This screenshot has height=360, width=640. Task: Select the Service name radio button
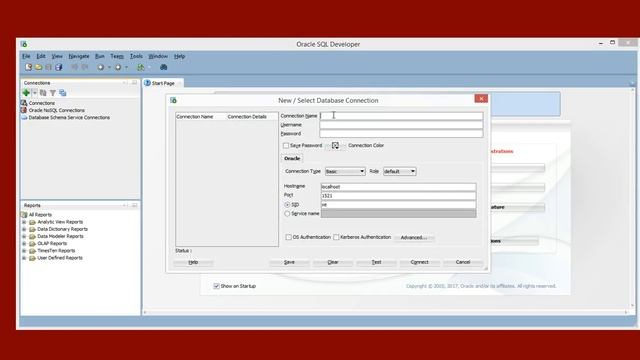[287, 213]
